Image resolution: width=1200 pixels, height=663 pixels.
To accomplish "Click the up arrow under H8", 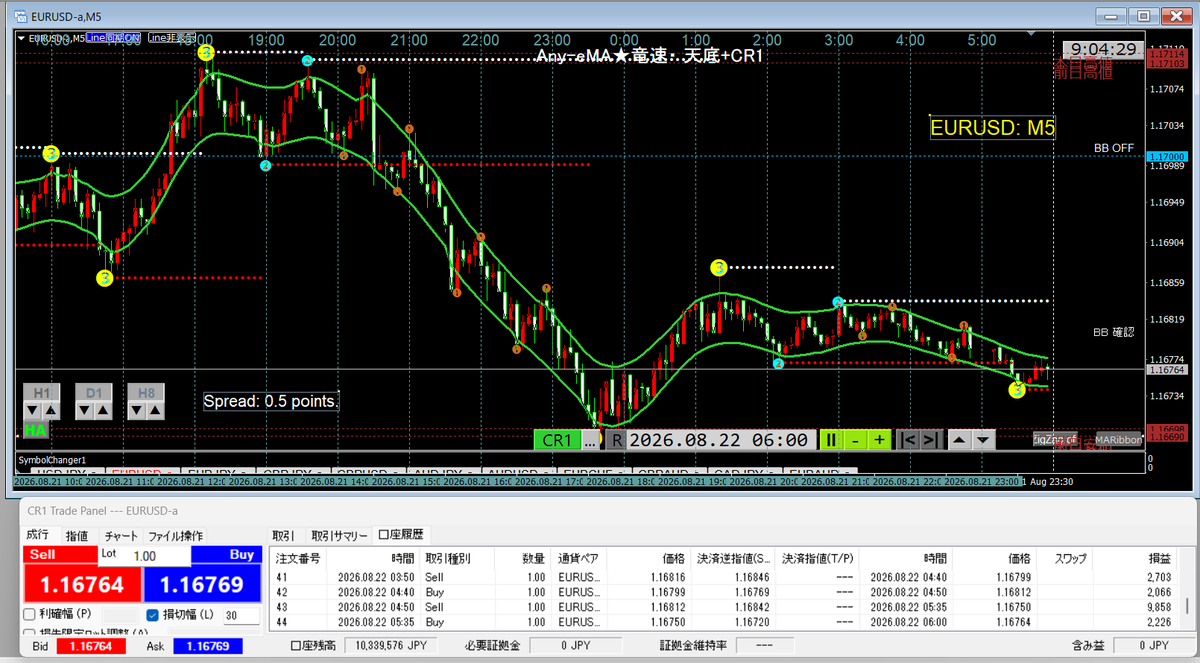I will click(156, 410).
